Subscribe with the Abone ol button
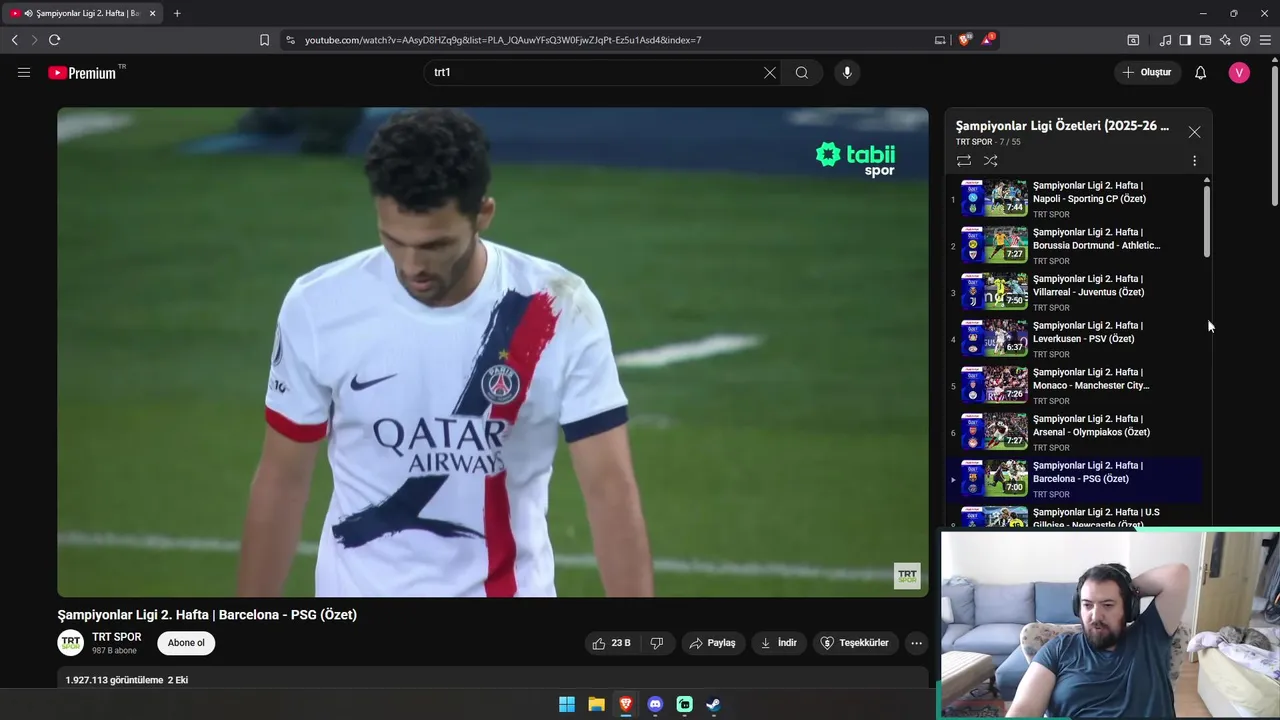 point(186,643)
